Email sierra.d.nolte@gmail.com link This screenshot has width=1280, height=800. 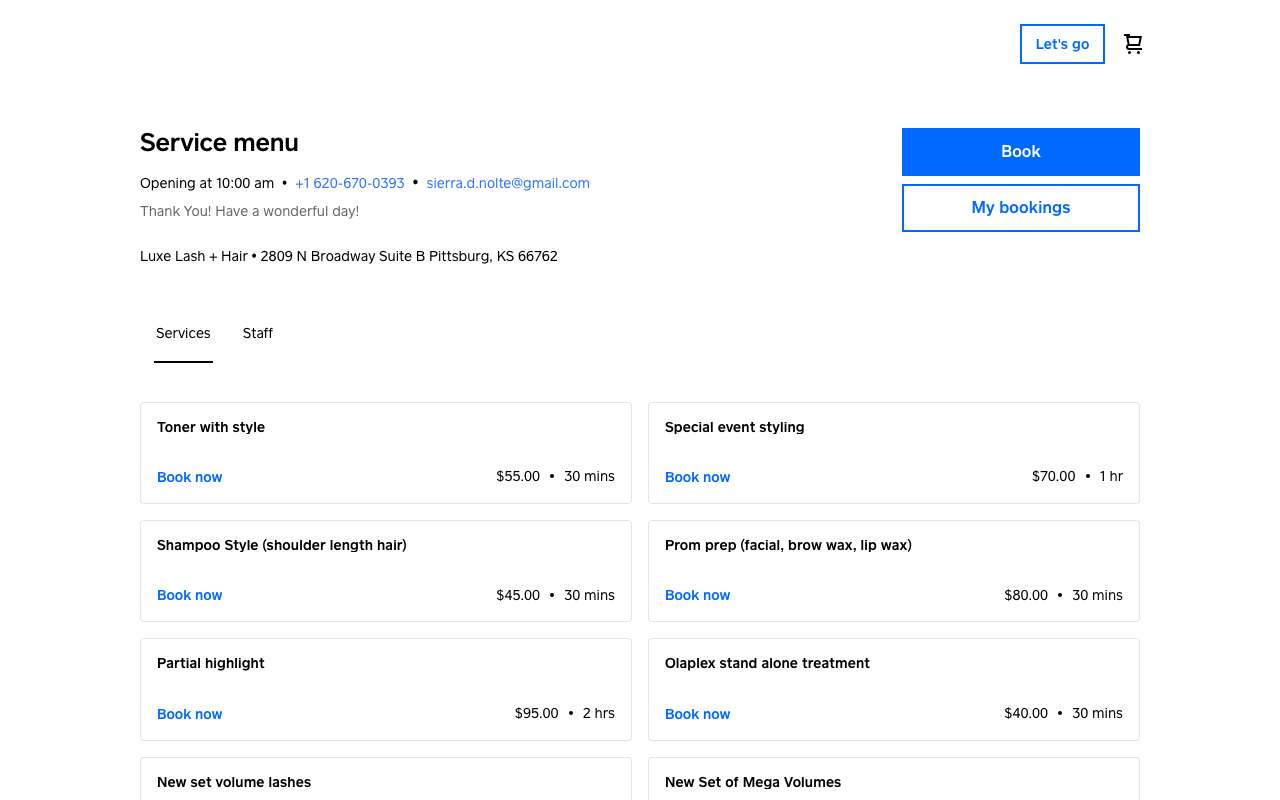[x=508, y=183]
